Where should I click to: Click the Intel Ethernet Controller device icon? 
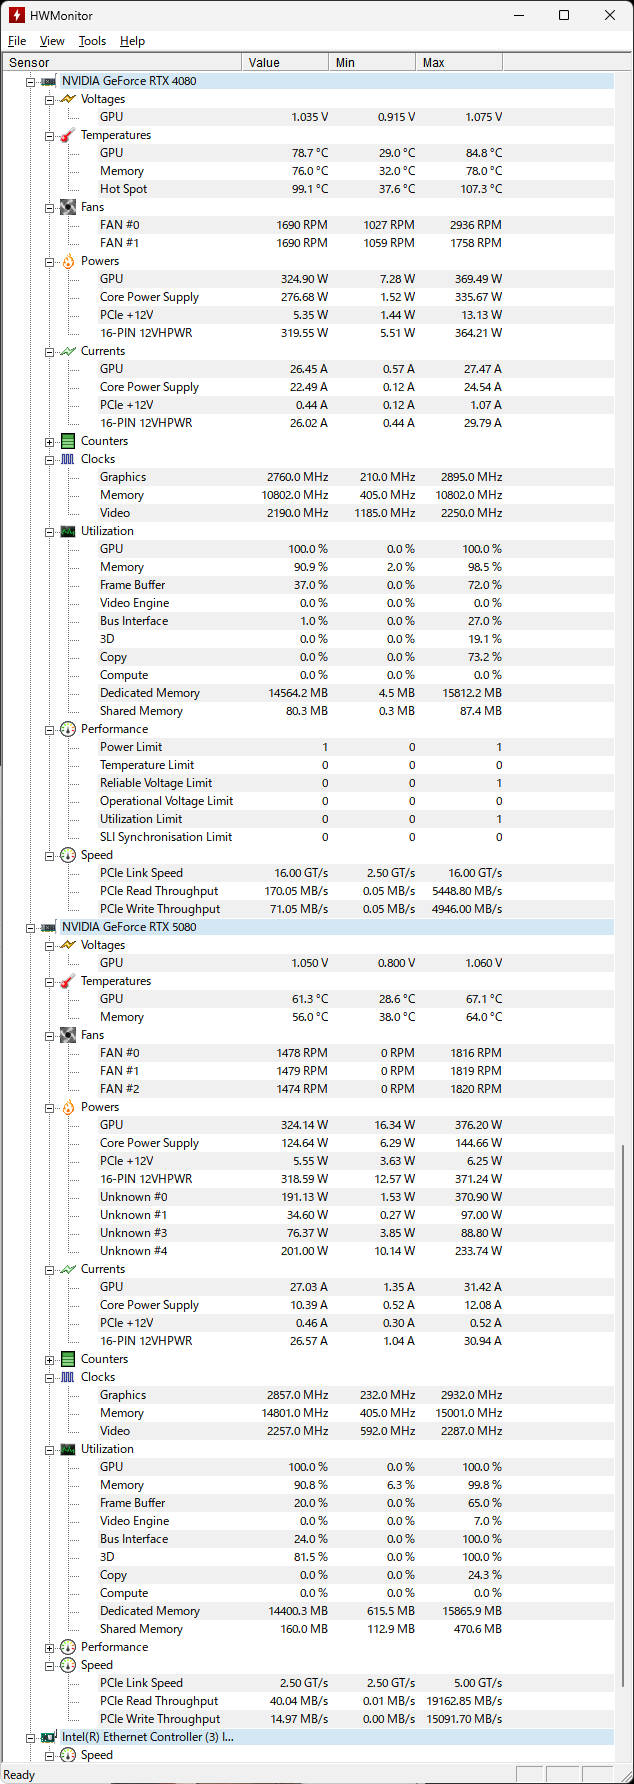48,1737
